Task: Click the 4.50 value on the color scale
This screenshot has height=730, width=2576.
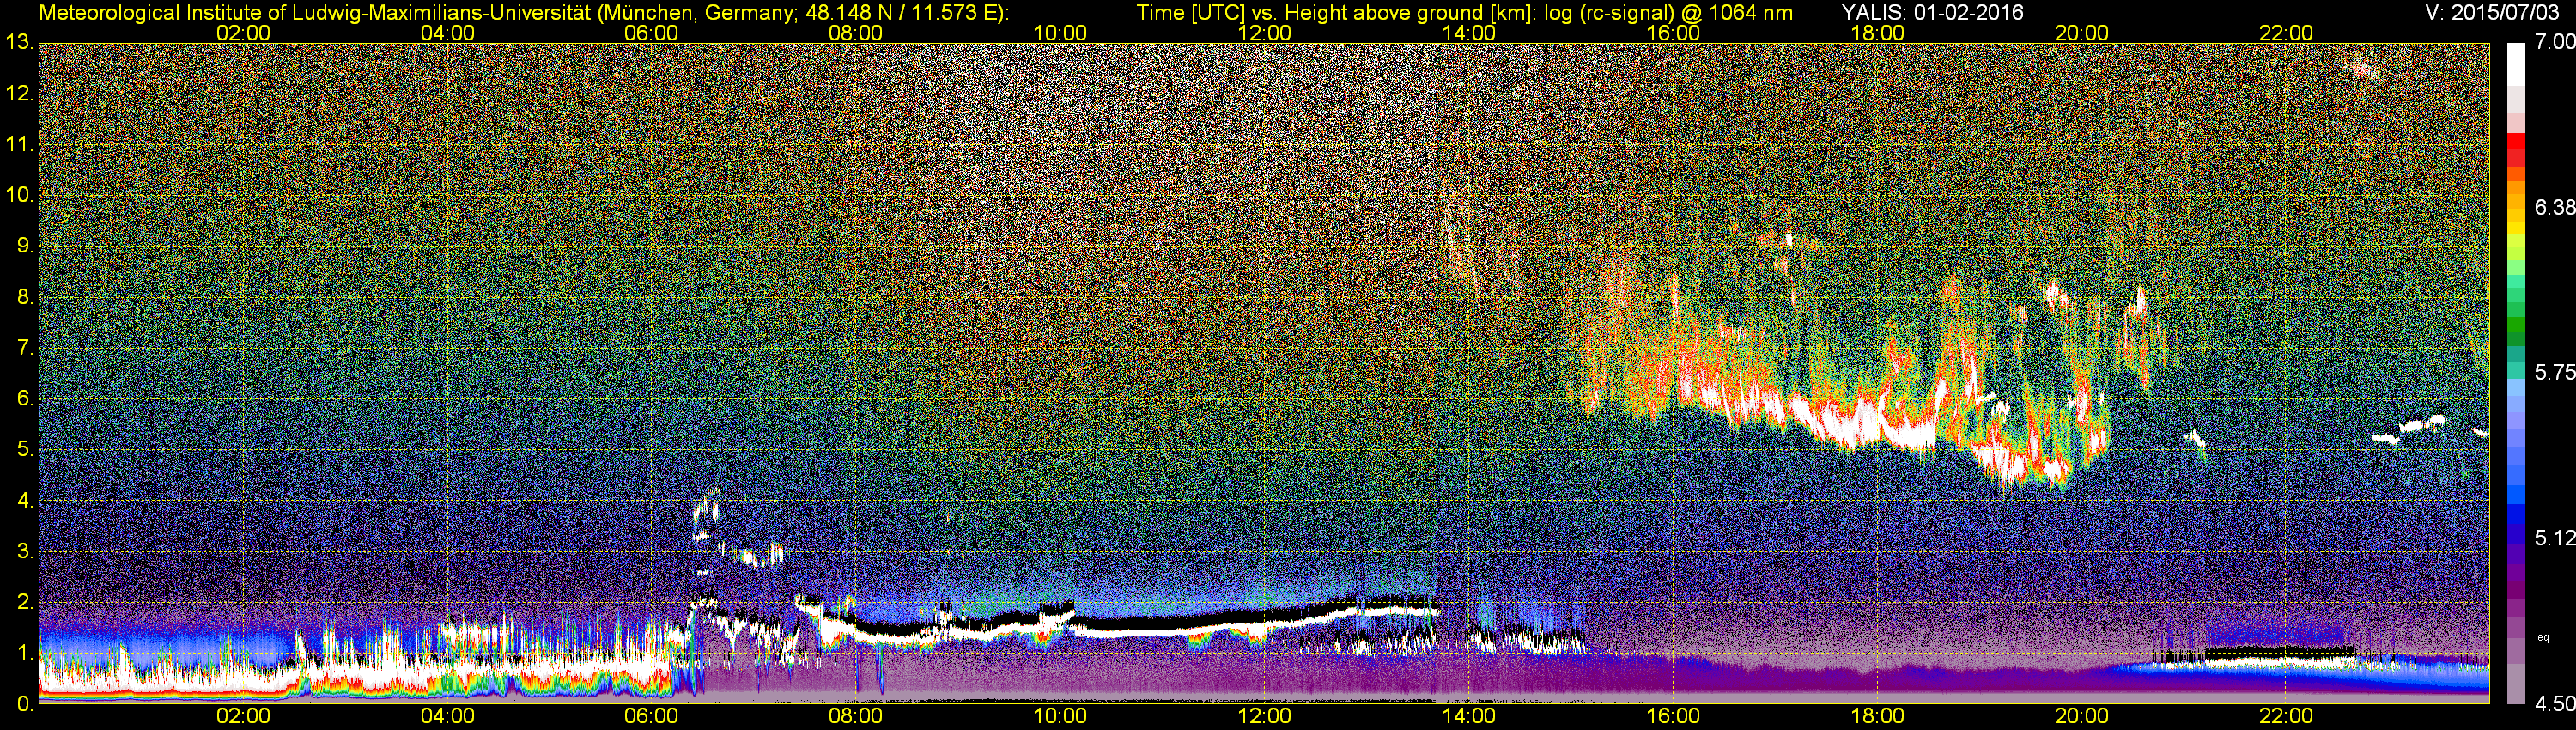Action: (2554, 704)
